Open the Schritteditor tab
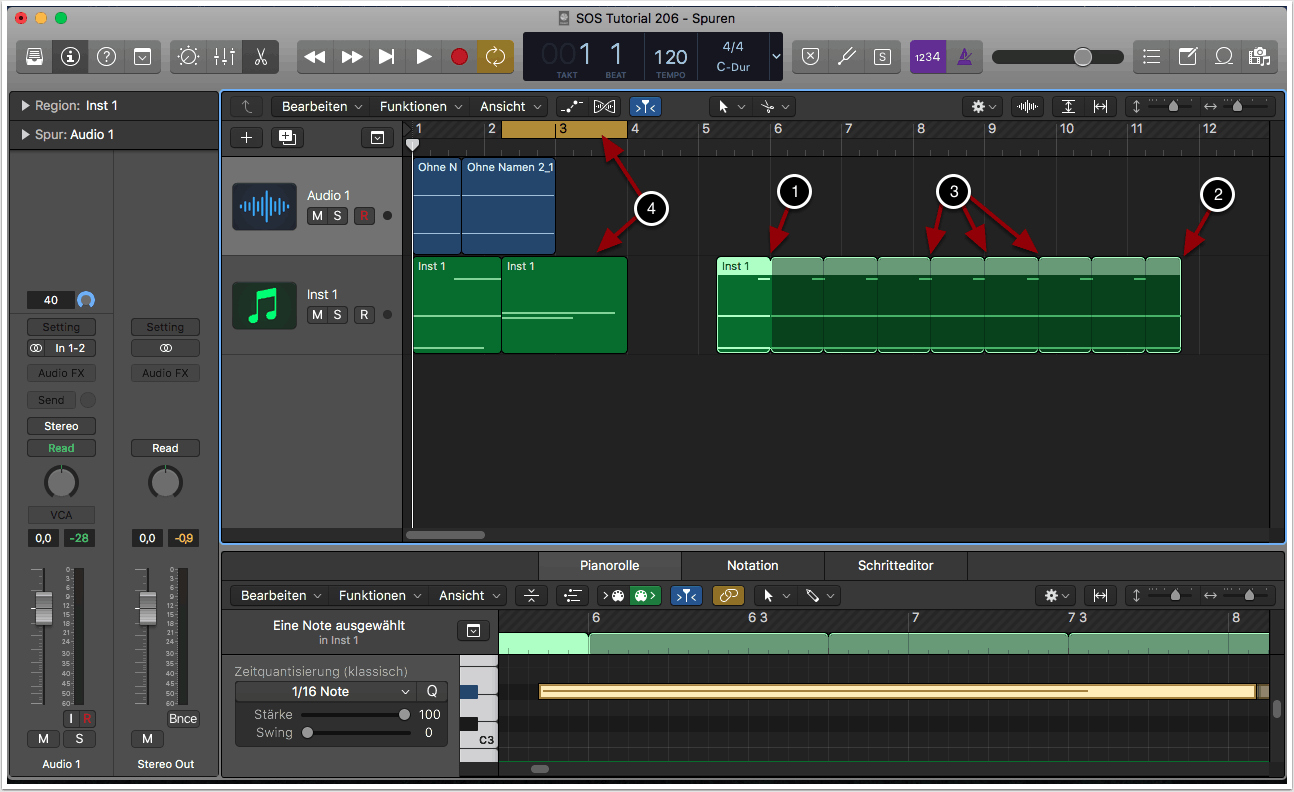This screenshot has height=792, width=1294. (895, 565)
